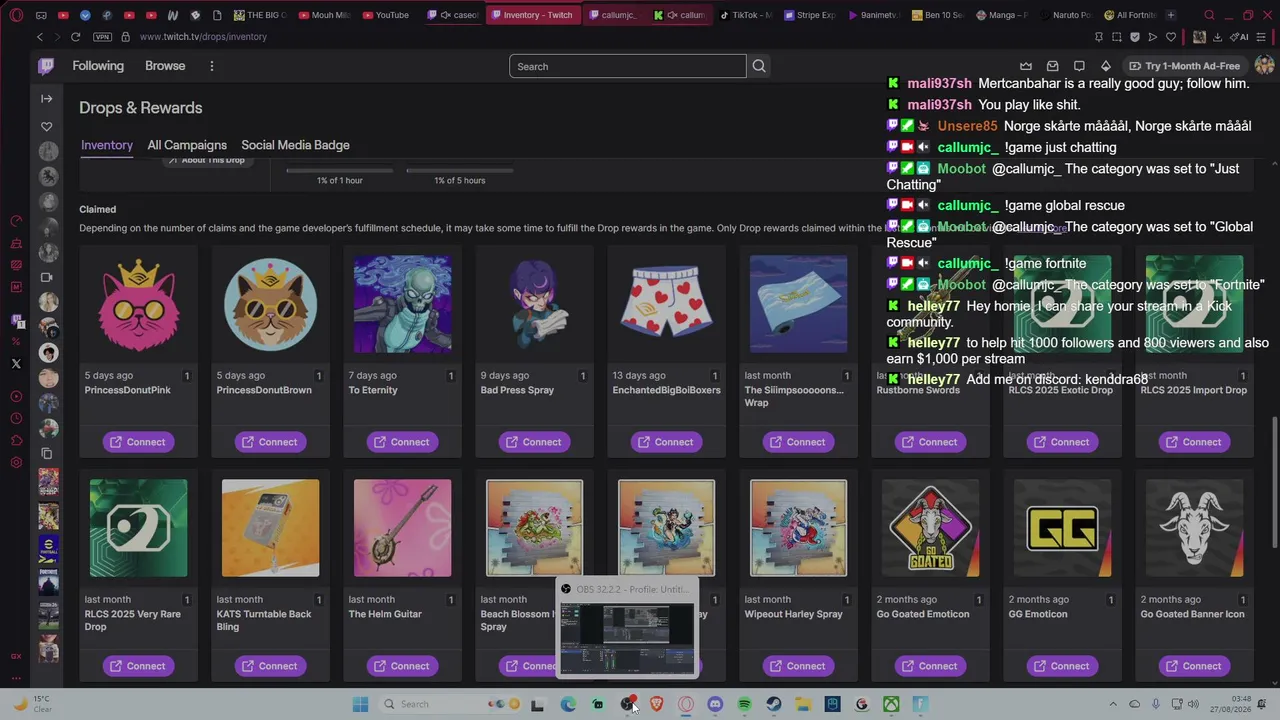The image size is (1280, 720).
Task: Click Connect under Go Goated Banner Icon
Action: coord(1194,666)
